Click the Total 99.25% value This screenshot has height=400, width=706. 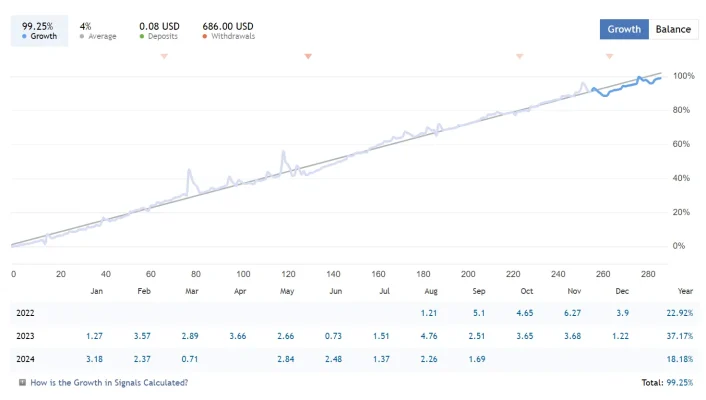coord(680,383)
